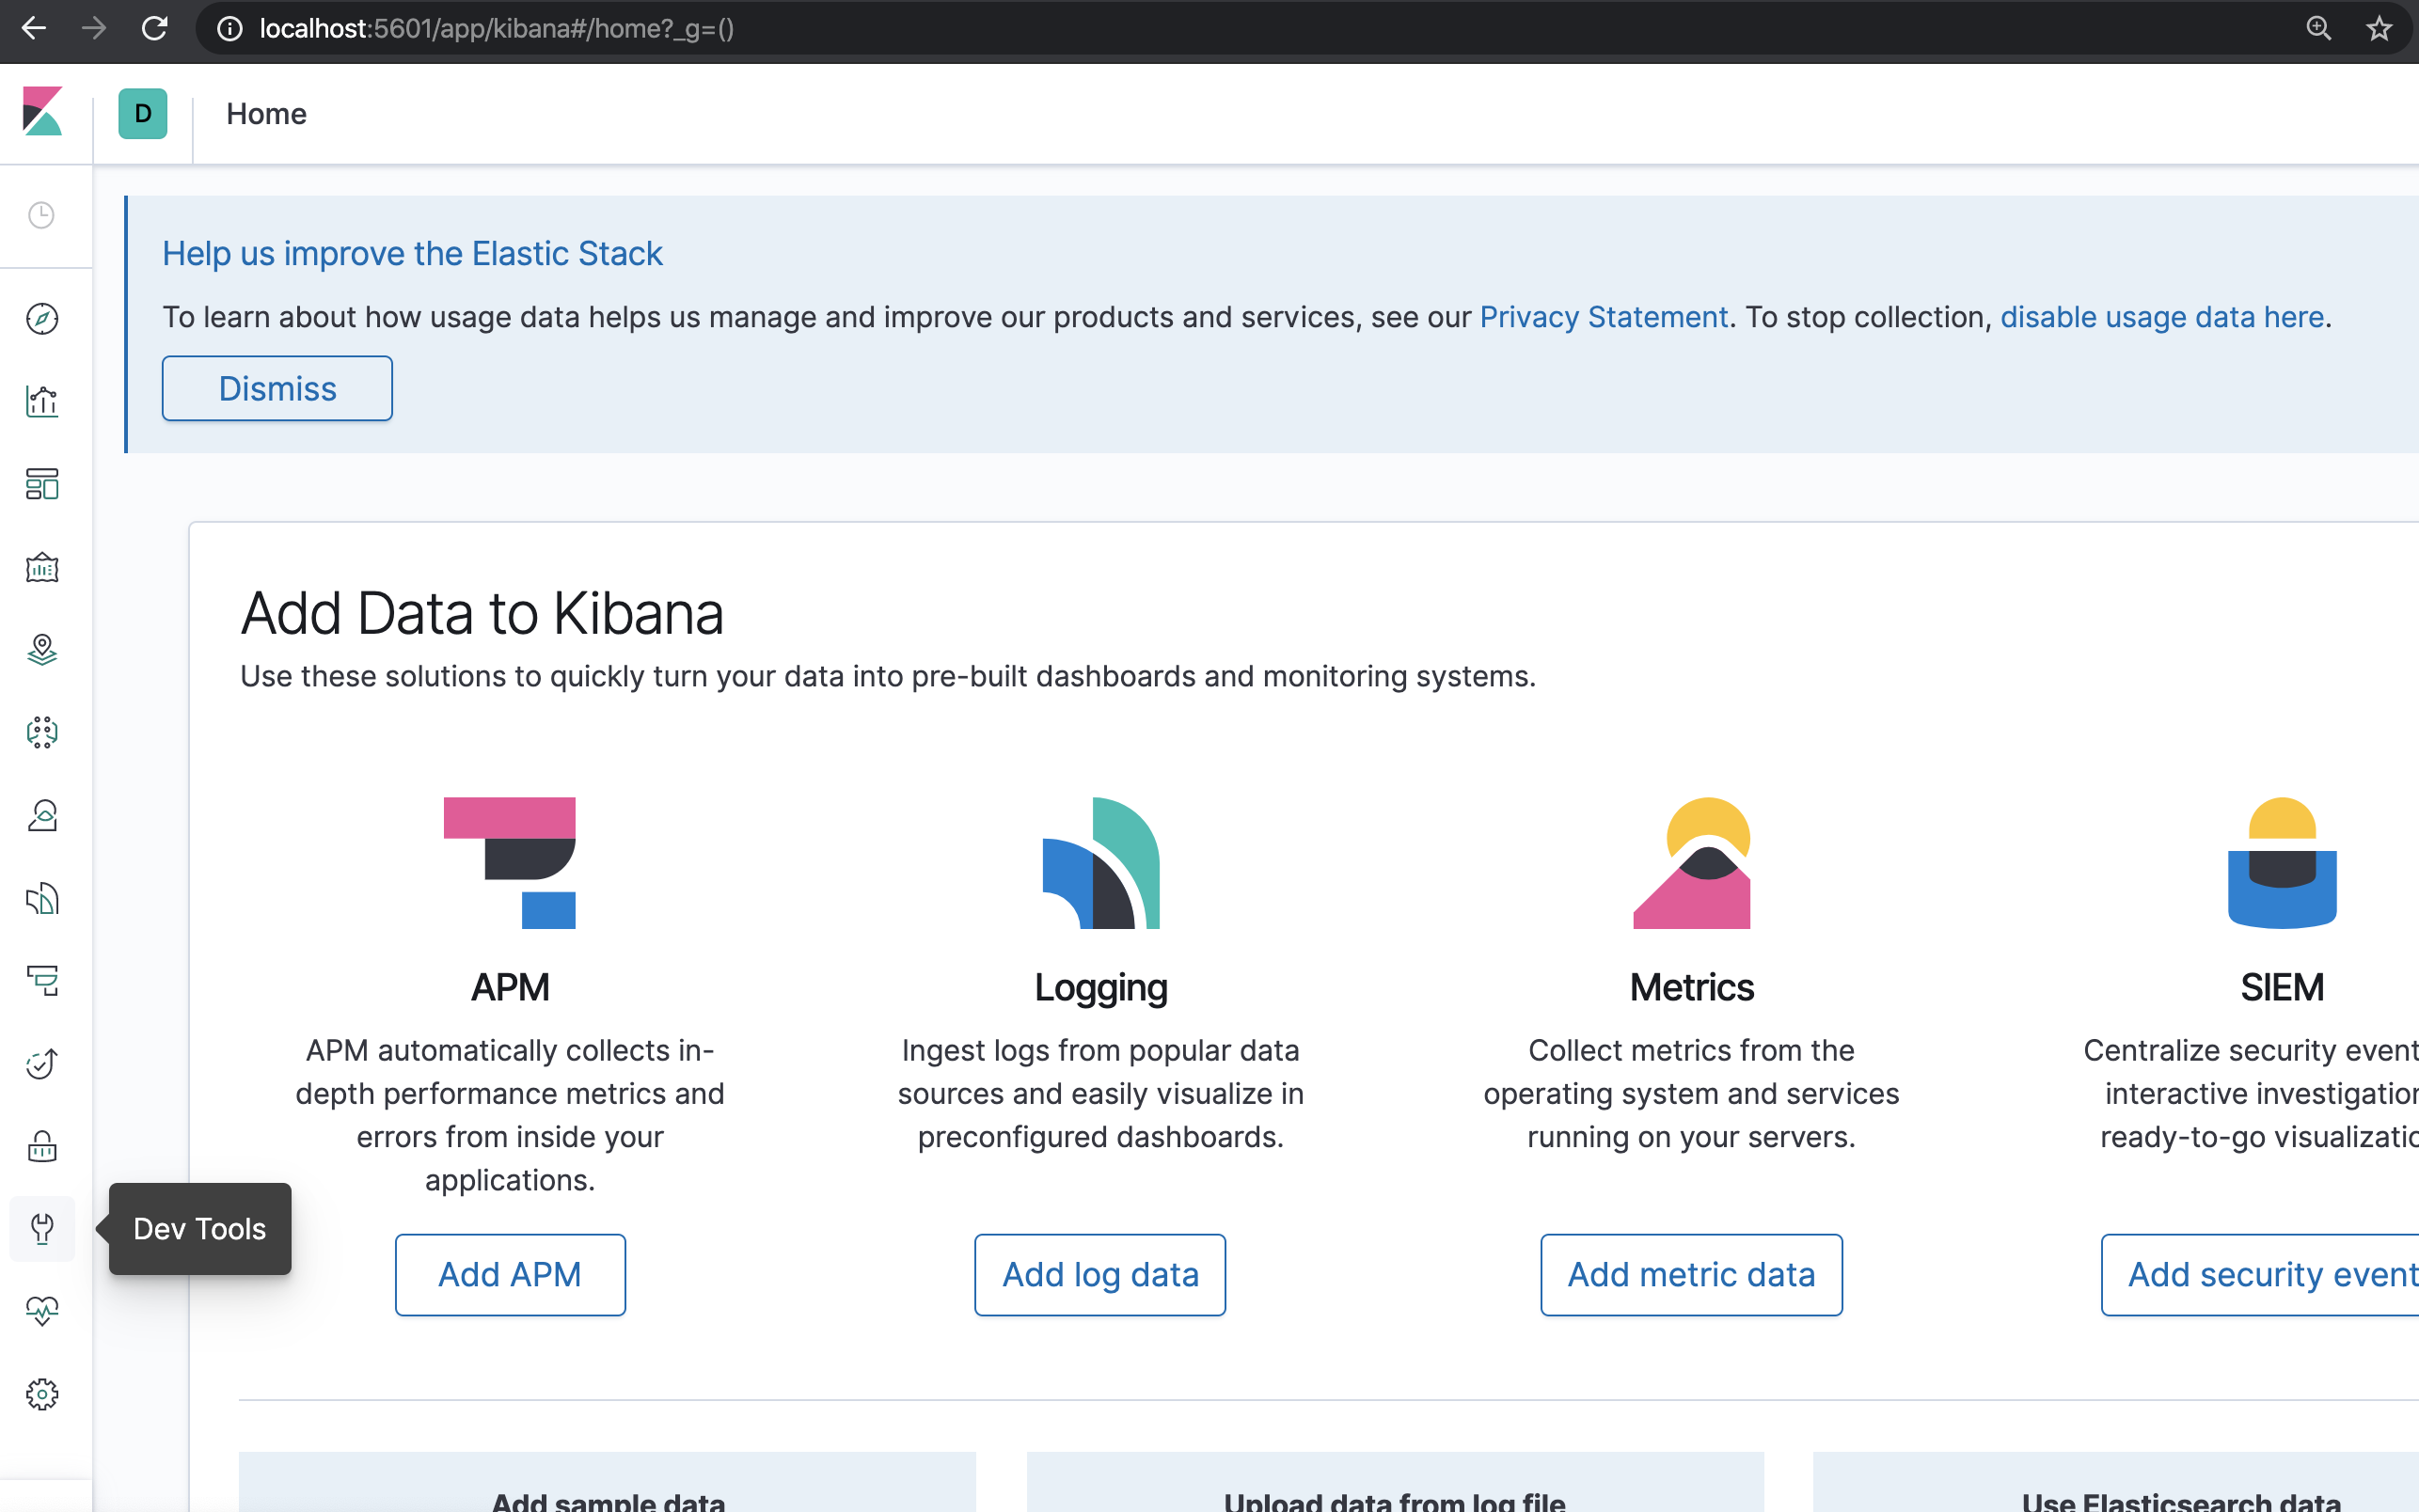
Task: Show recently viewed clock icon
Action: coord(42,215)
